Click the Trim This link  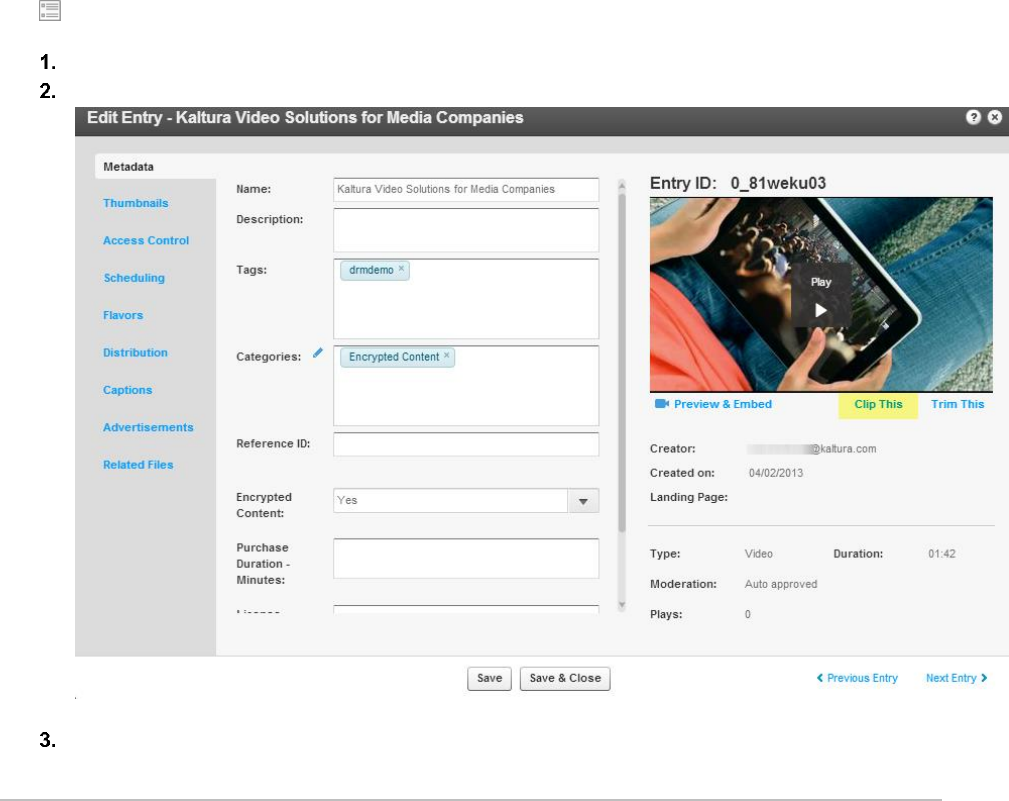958,404
